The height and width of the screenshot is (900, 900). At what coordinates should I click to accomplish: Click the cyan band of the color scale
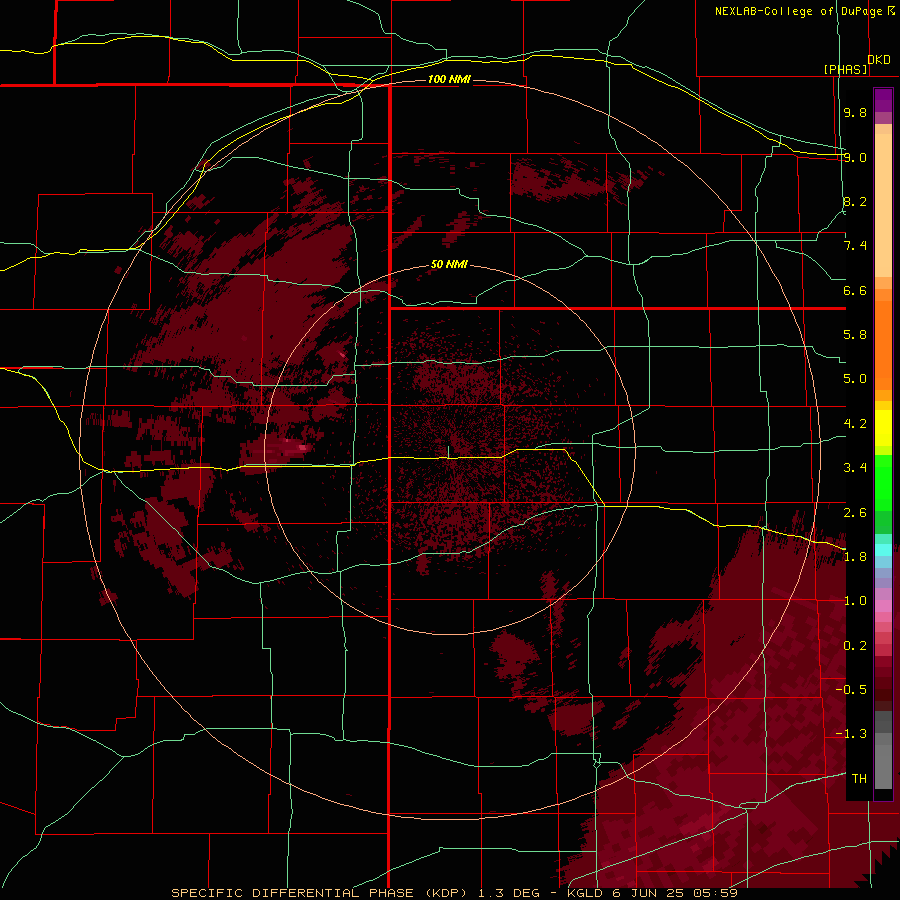point(883,550)
